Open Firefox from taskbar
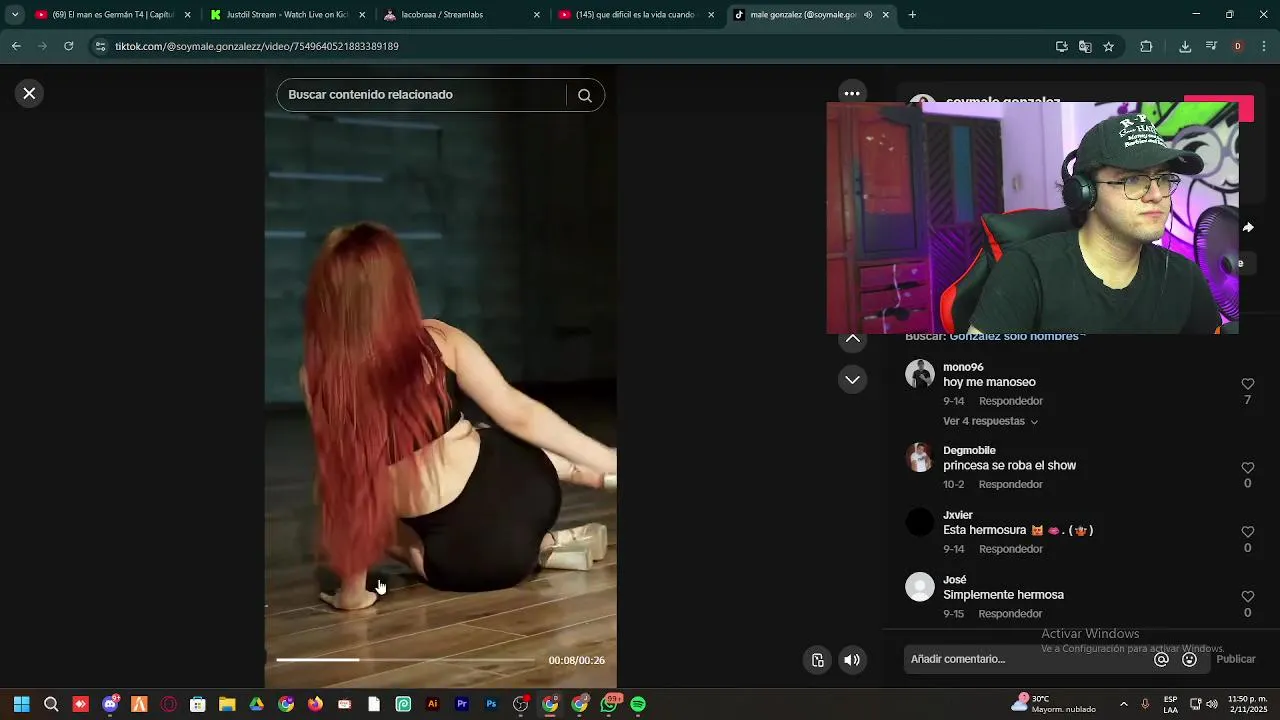 coord(315,704)
